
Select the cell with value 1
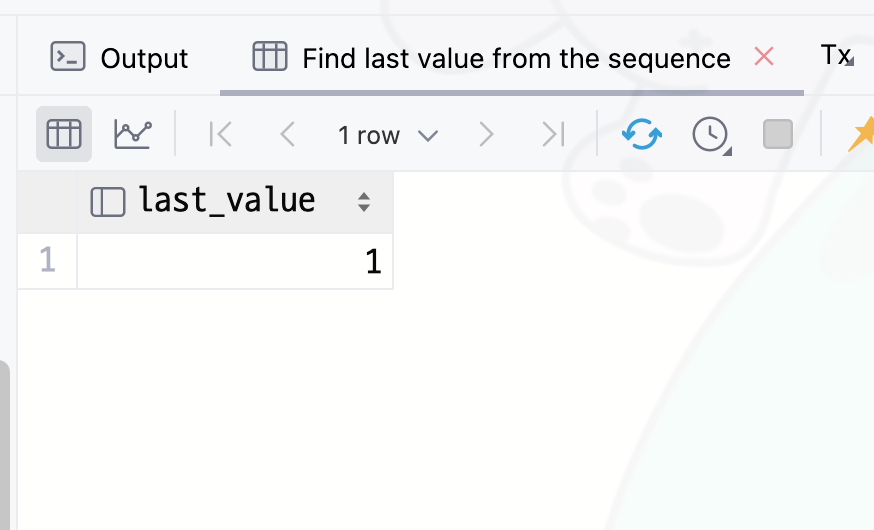click(x=235, y=261)
